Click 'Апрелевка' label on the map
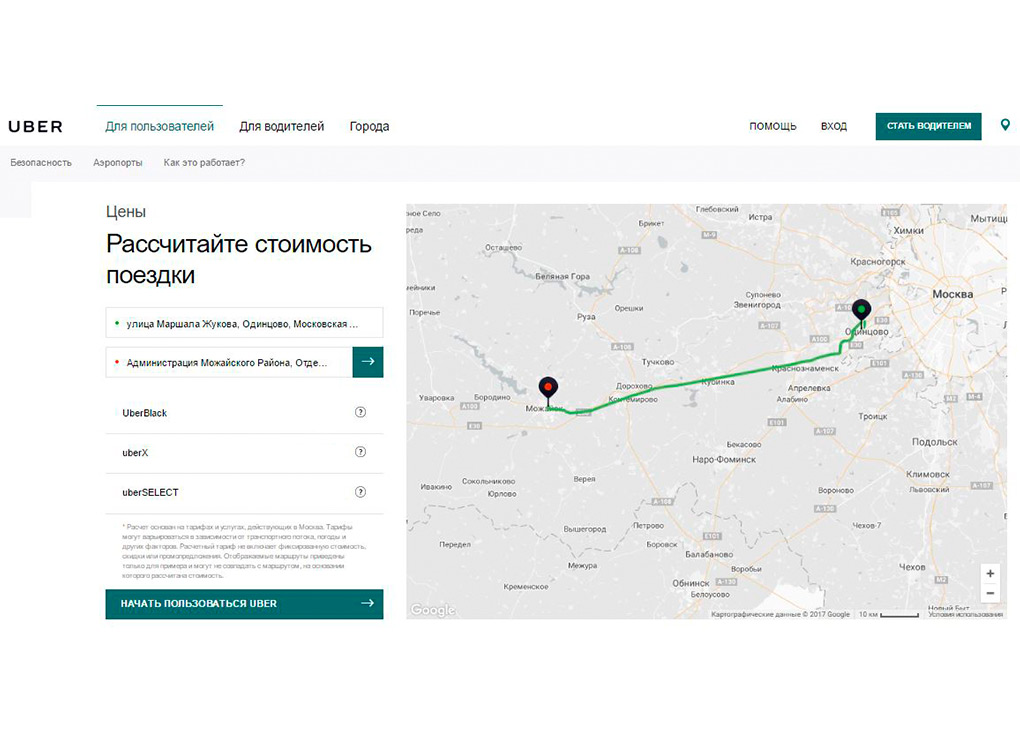Image resolution: width=1020 pixels, height=741 pixels. (809, 388)
